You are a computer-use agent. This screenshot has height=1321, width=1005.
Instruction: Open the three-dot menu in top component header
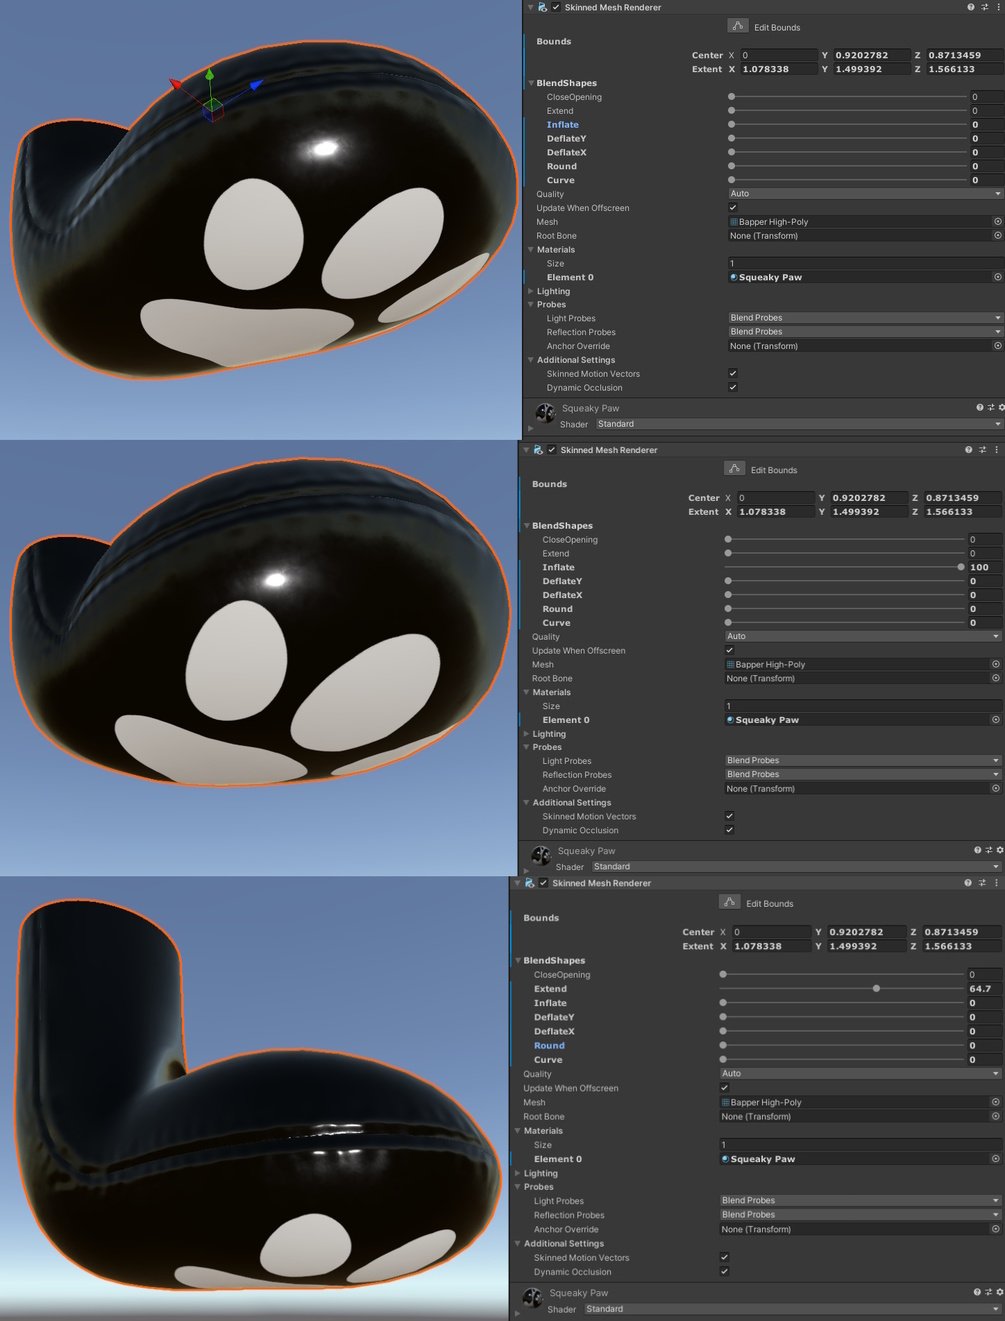click(x=997, y=7)
